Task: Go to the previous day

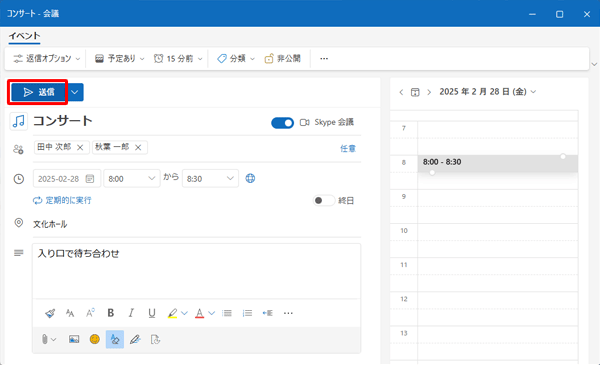Action: (x=401, y=92)
